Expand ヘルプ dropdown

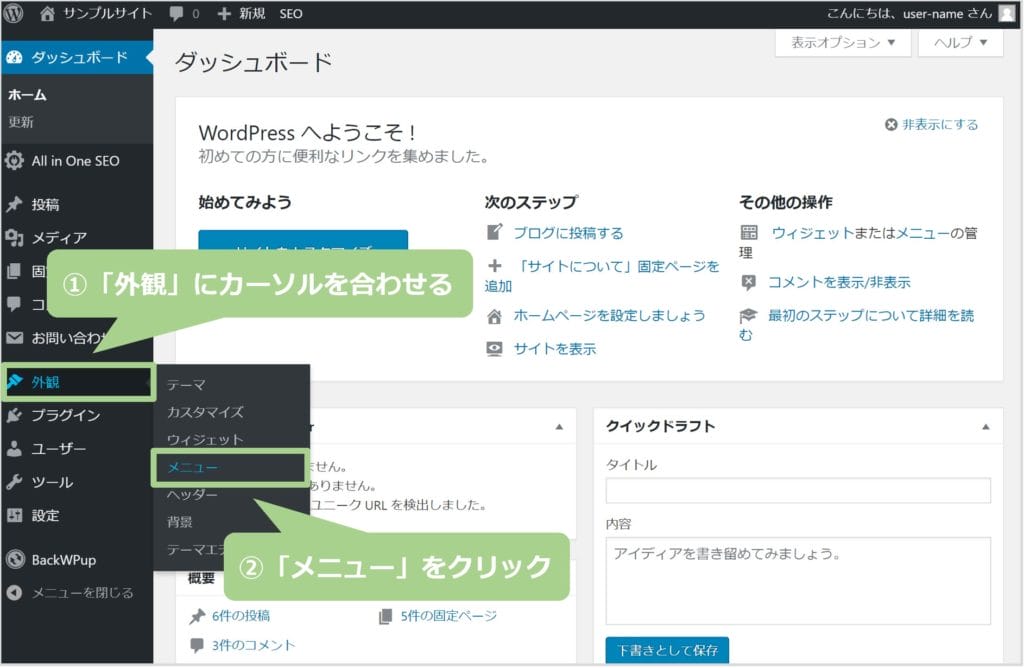point(960,42)
